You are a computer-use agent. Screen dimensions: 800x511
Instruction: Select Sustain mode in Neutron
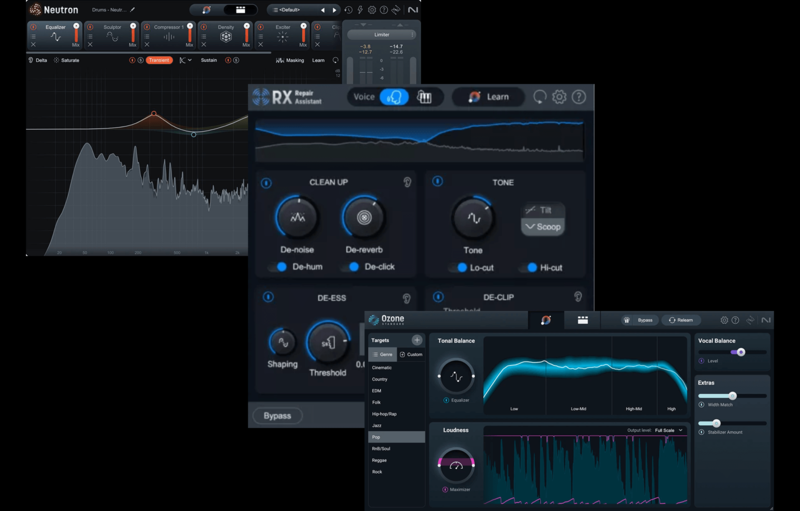(209, 60)
